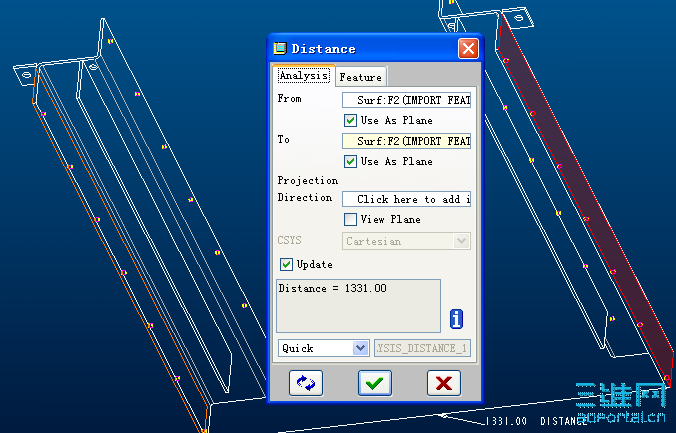
Task: Click the Distance dialog title icon
Action: click(x=280, y=48)
